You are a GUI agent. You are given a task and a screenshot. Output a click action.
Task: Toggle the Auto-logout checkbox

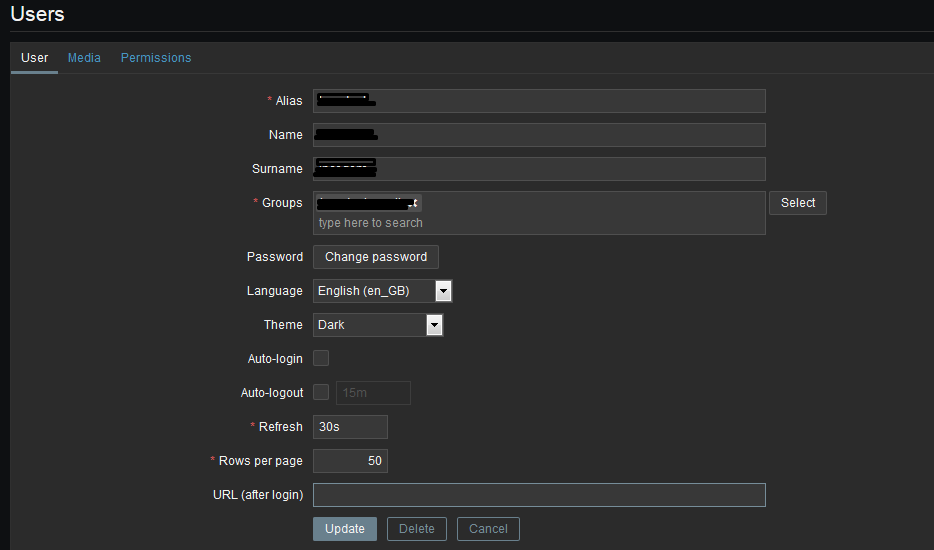pos(321,392)
